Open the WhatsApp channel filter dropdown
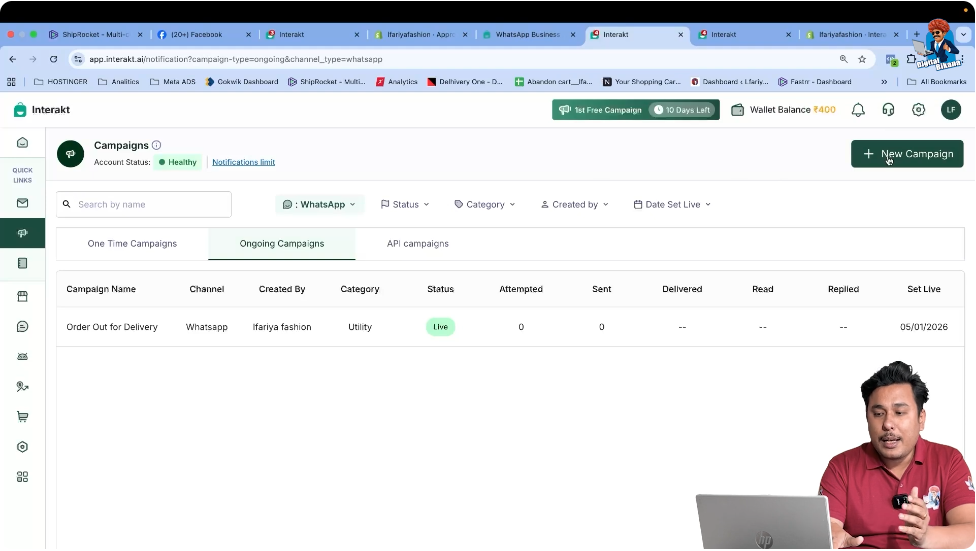 tap(319, 204)
